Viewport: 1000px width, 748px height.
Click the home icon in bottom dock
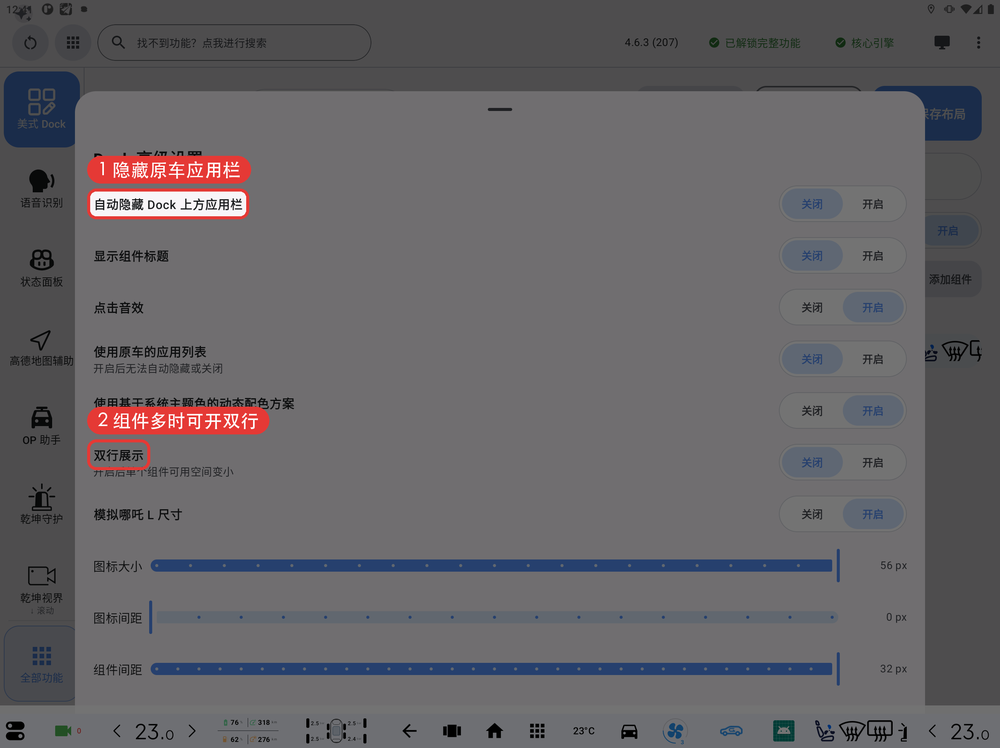[494, 731]
